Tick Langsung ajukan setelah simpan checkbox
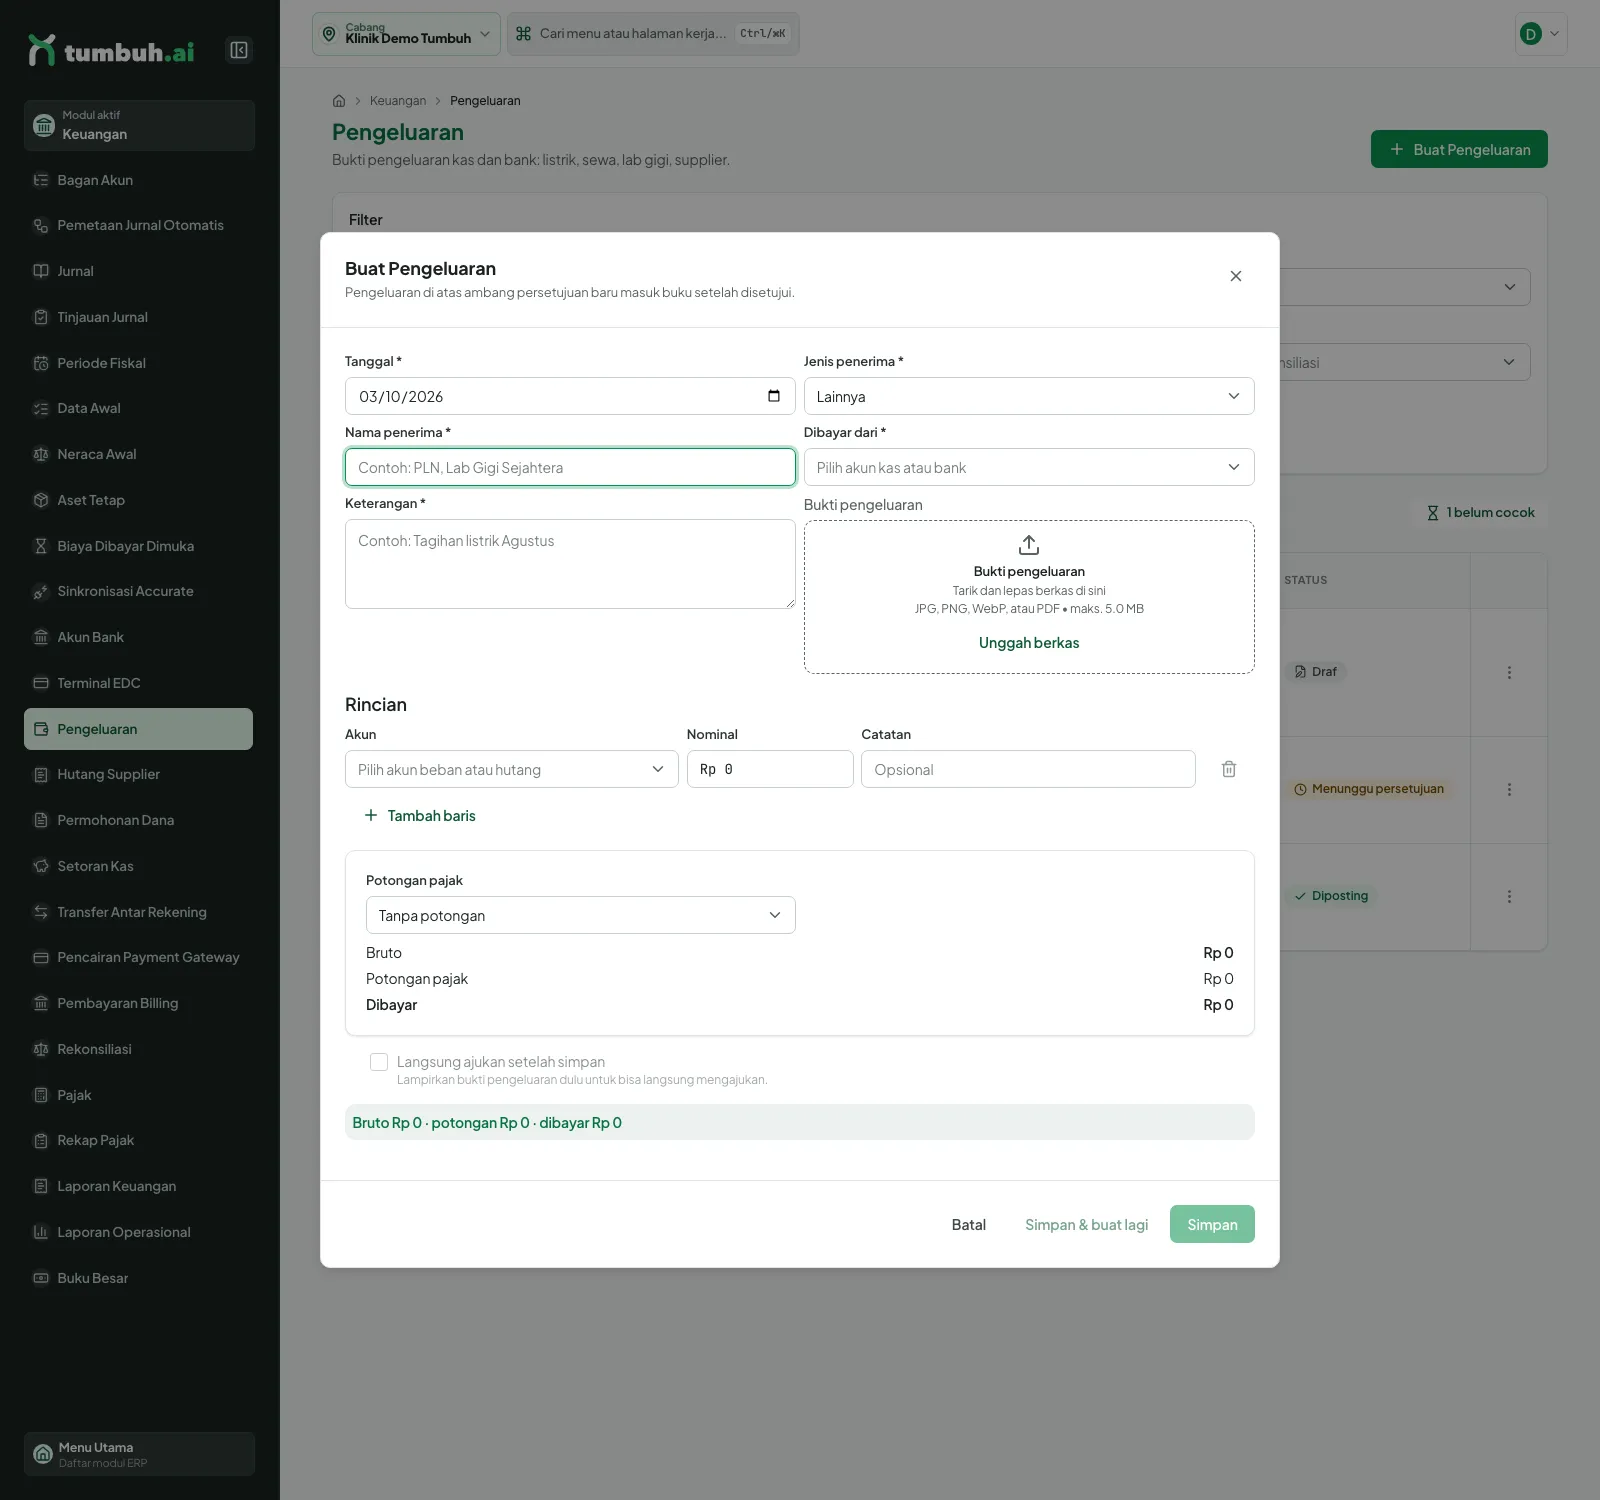This screenshot has height=1500, width=1600. [x=379, y=1062]
